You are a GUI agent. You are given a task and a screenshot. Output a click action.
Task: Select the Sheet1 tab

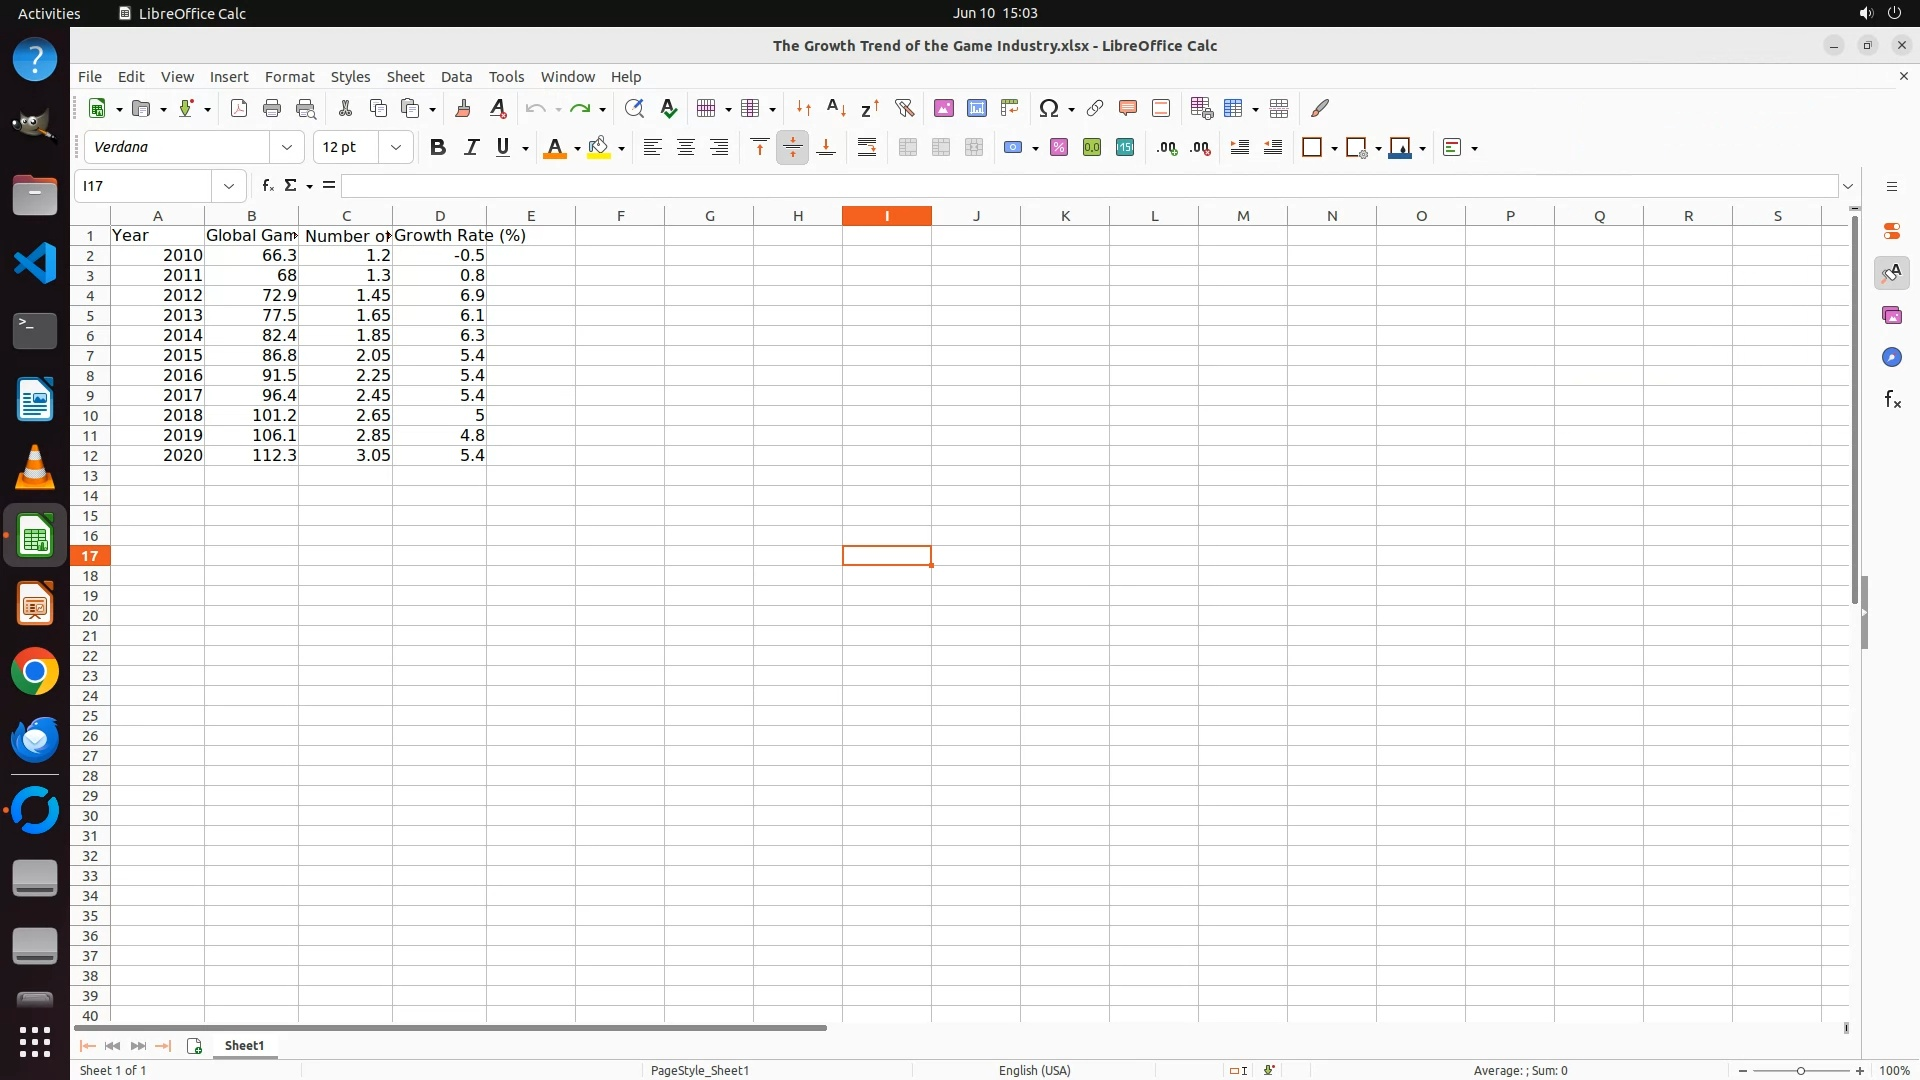(244, 1045)
